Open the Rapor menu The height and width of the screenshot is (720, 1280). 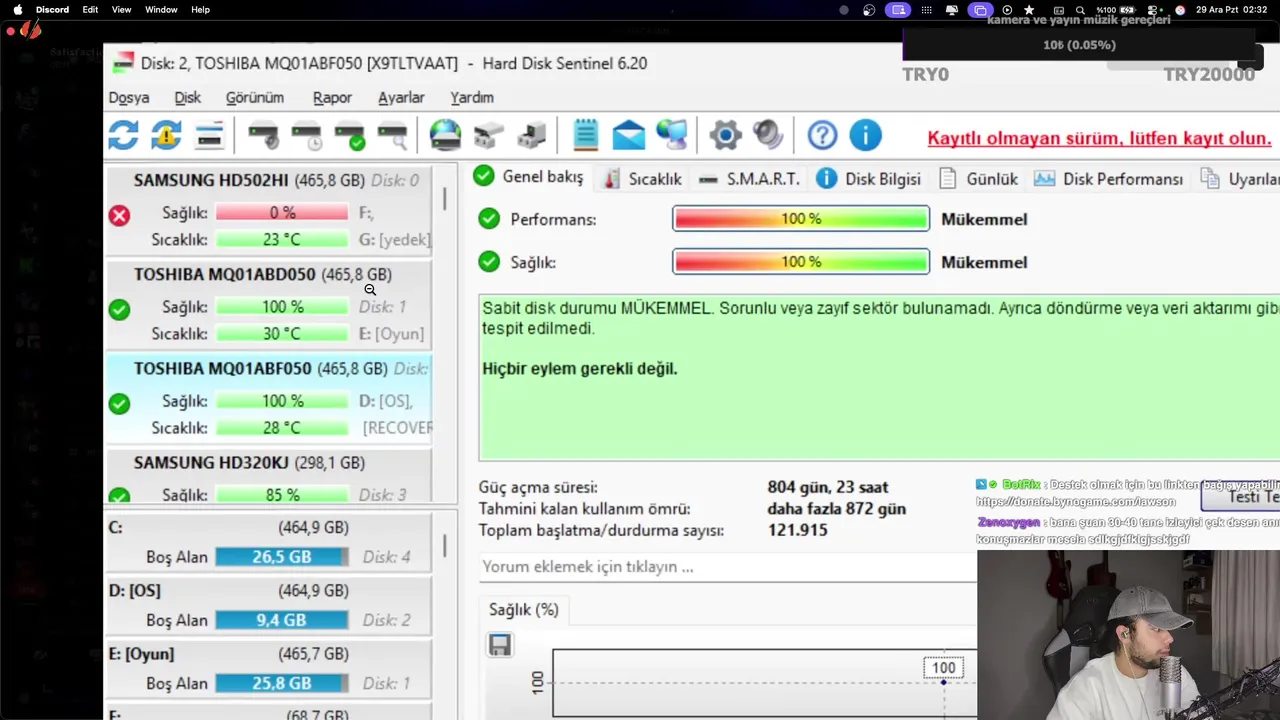point(332,97)
